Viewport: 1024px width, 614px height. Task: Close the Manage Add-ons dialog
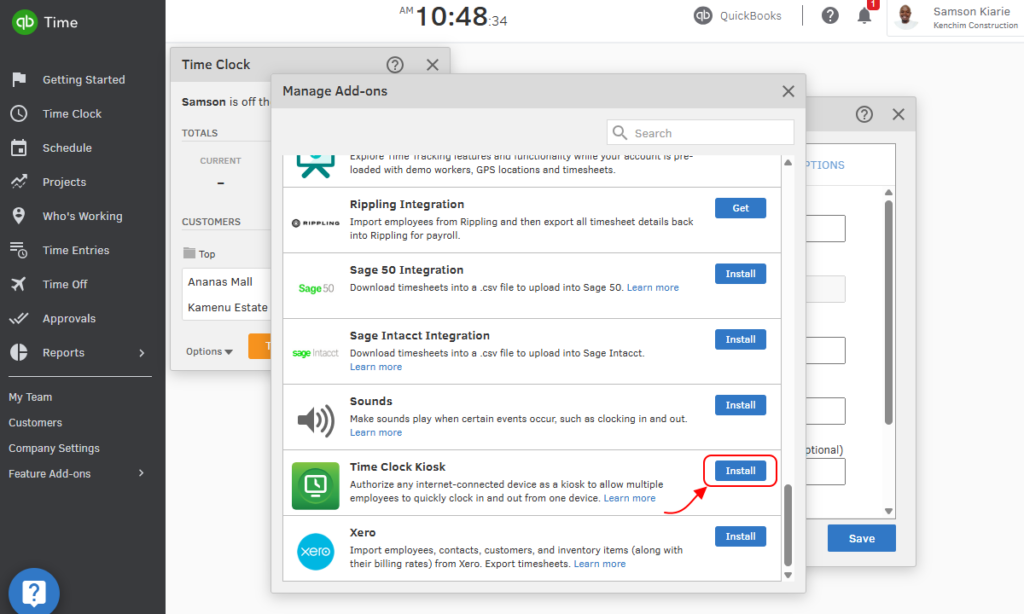click(788, 91)
